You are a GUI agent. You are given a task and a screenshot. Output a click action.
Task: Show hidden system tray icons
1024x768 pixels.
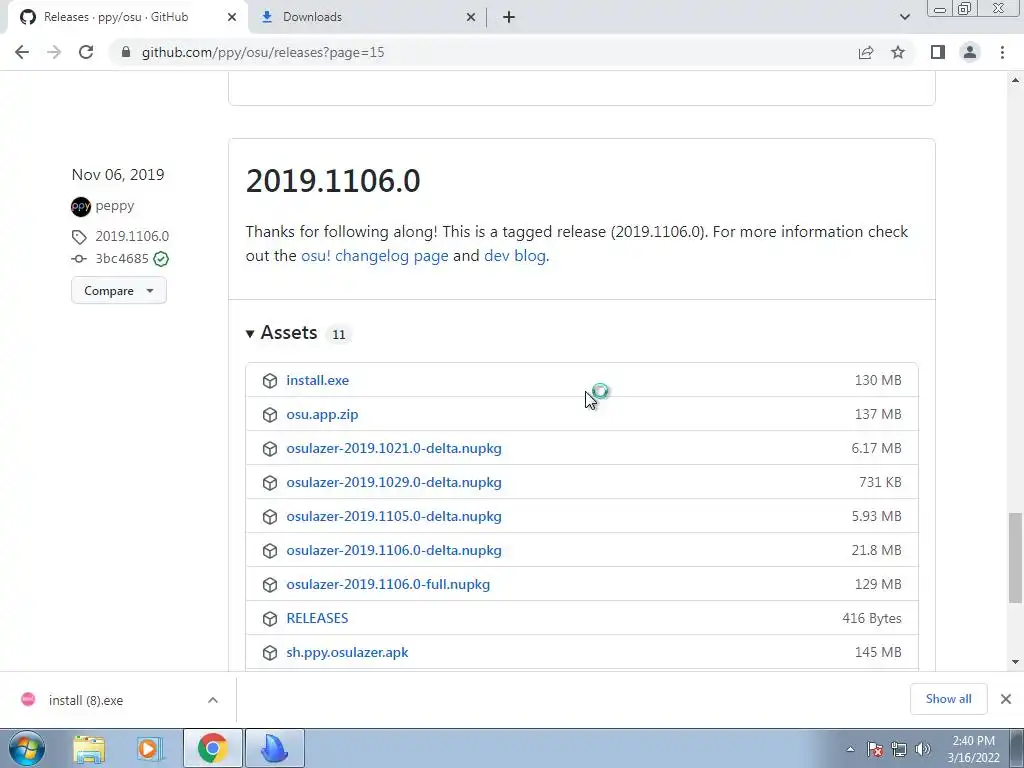850,750
